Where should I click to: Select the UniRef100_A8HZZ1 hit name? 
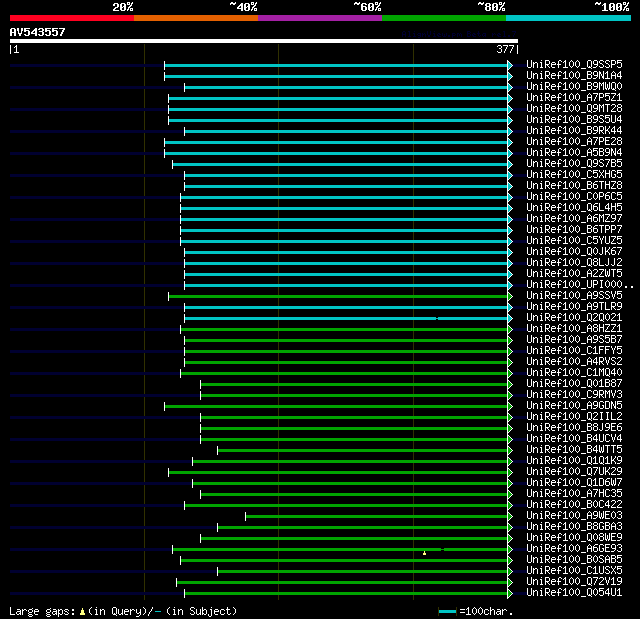point(574,329)
